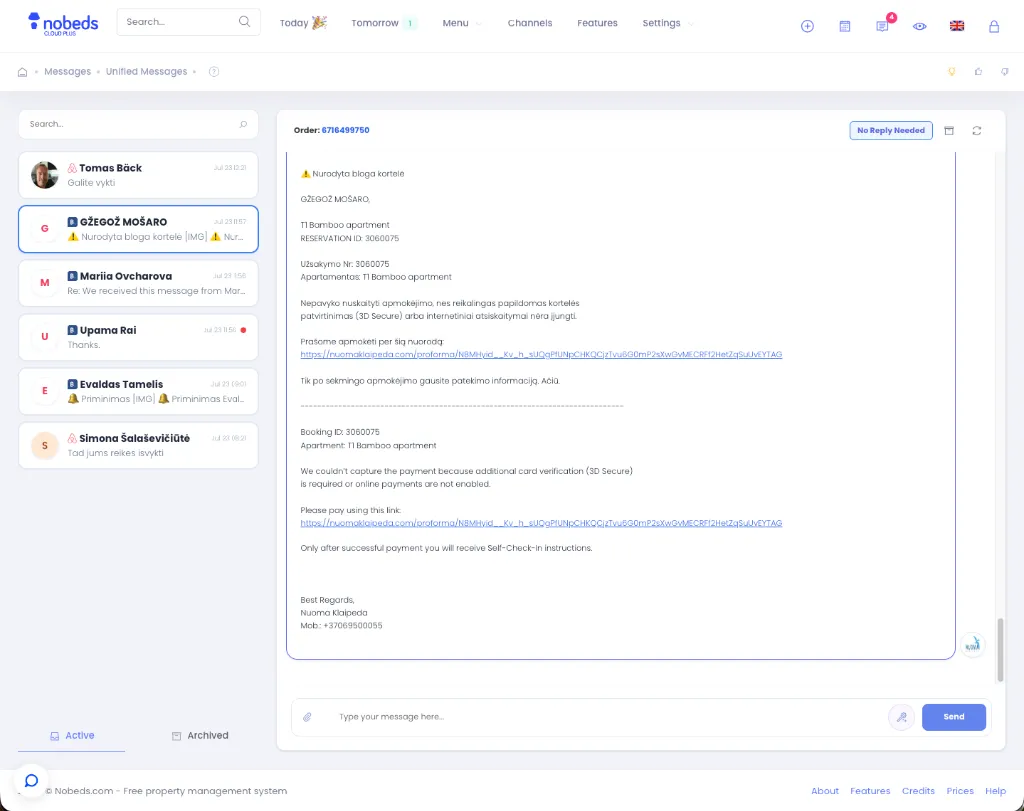Open the Channels menu item
Viewport: 1024px width, 811px height.
pos(530,23)
